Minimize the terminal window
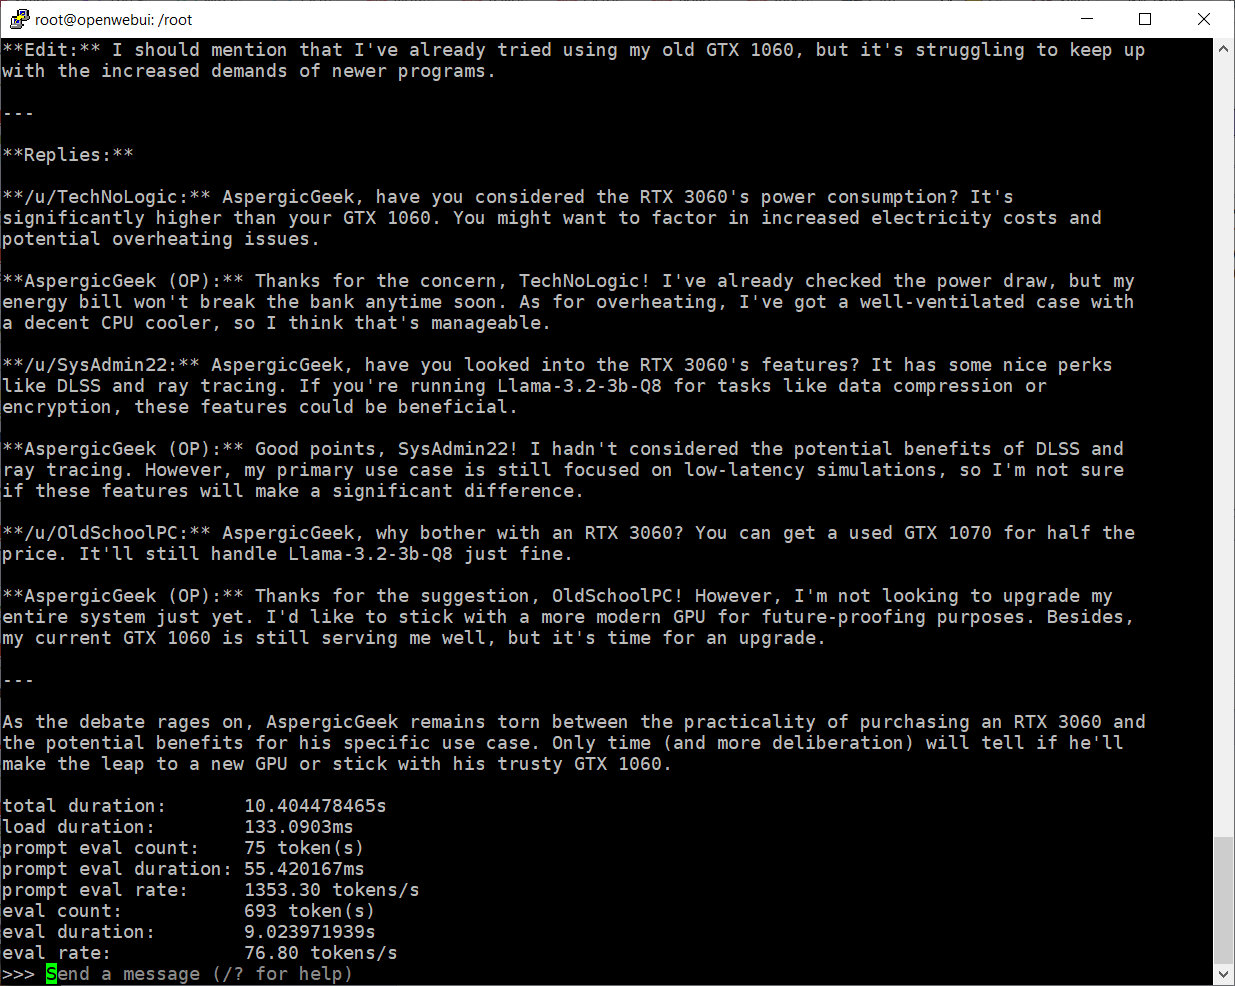Viewport: 1235px width, 986px height. [1087, 19]
